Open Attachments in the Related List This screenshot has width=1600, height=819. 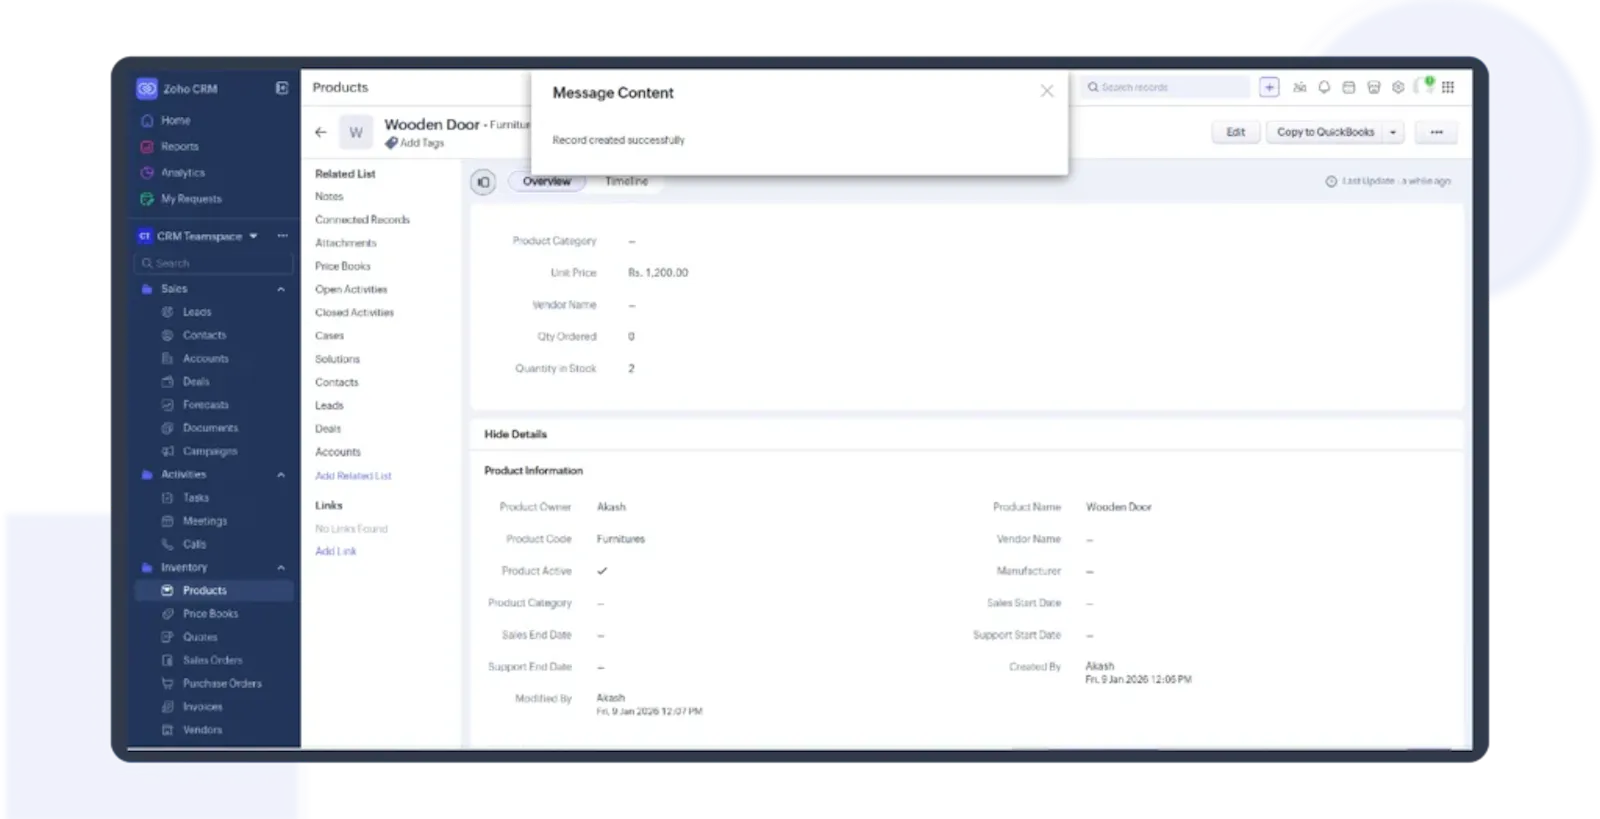click(x=346, y=243)
